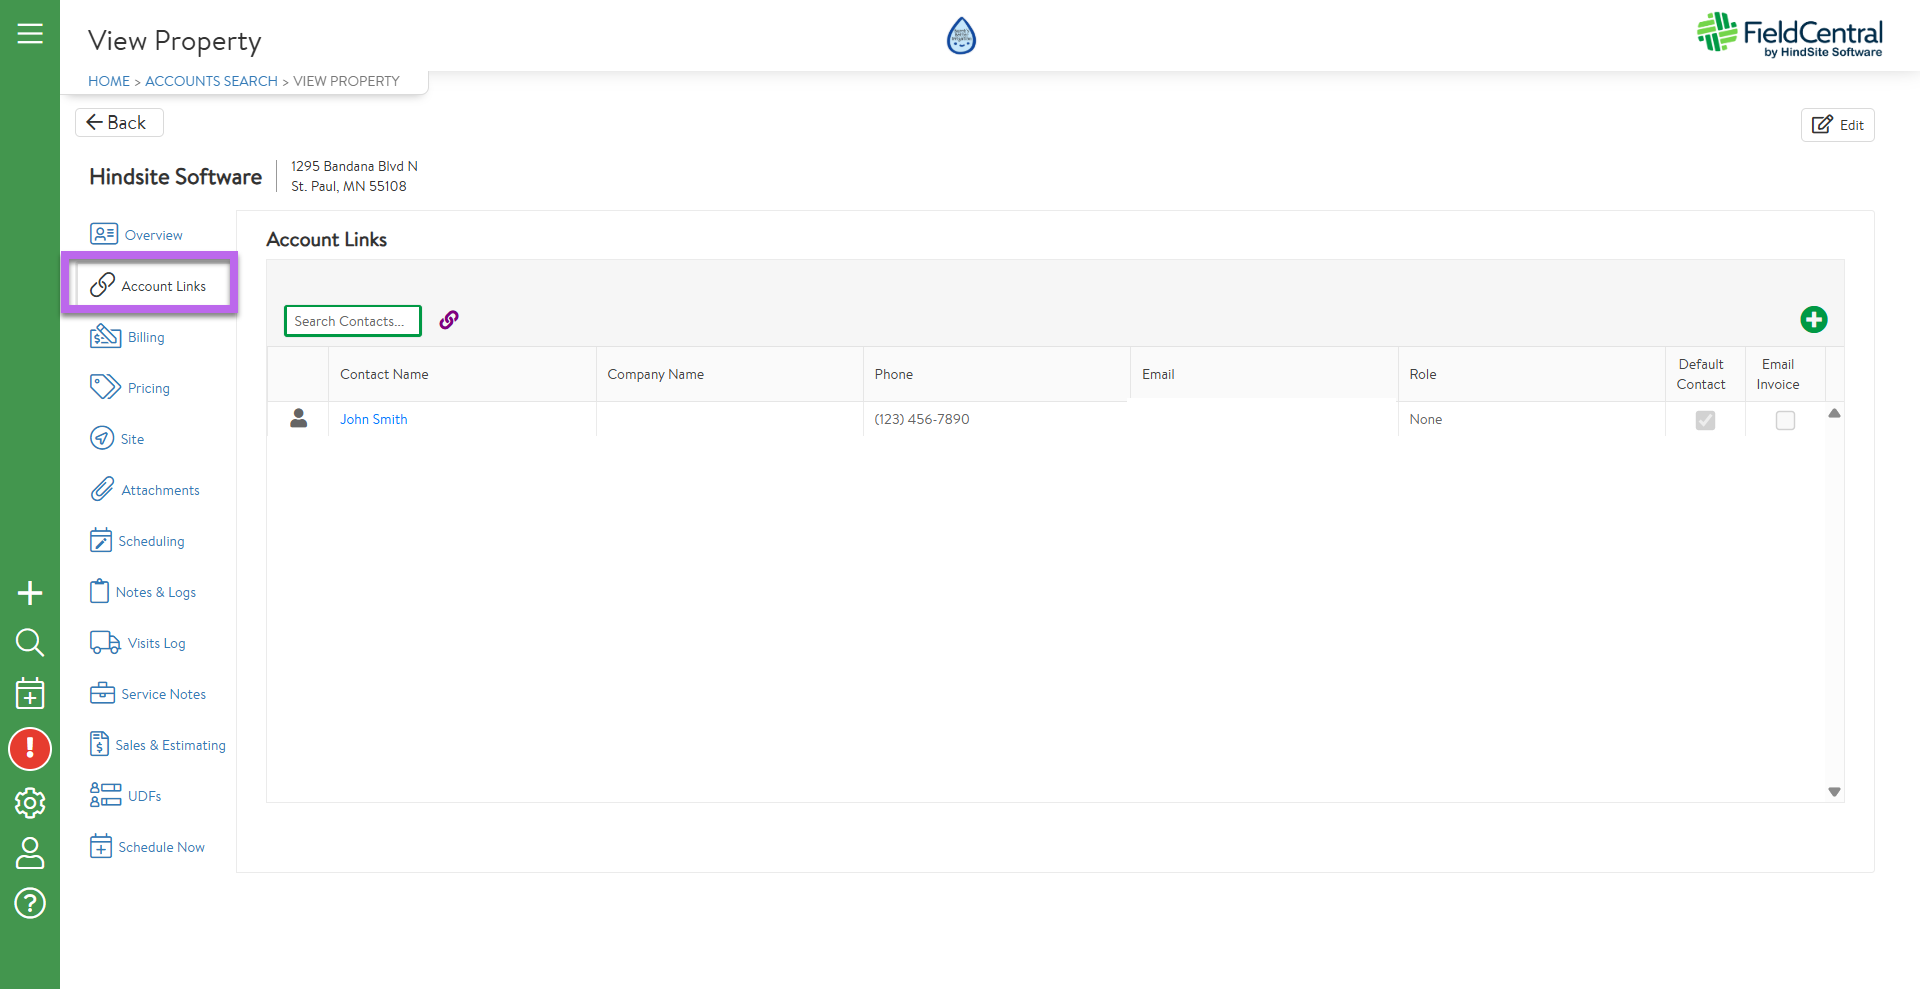The height and width of the screenshot is (989, 1920).
Task: Click the purple link contact icon
Action: (x=449, y=320)
